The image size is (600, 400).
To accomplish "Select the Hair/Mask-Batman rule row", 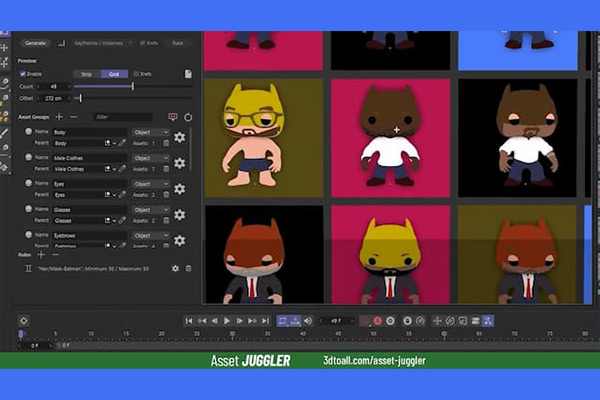I will pos(92,269).
